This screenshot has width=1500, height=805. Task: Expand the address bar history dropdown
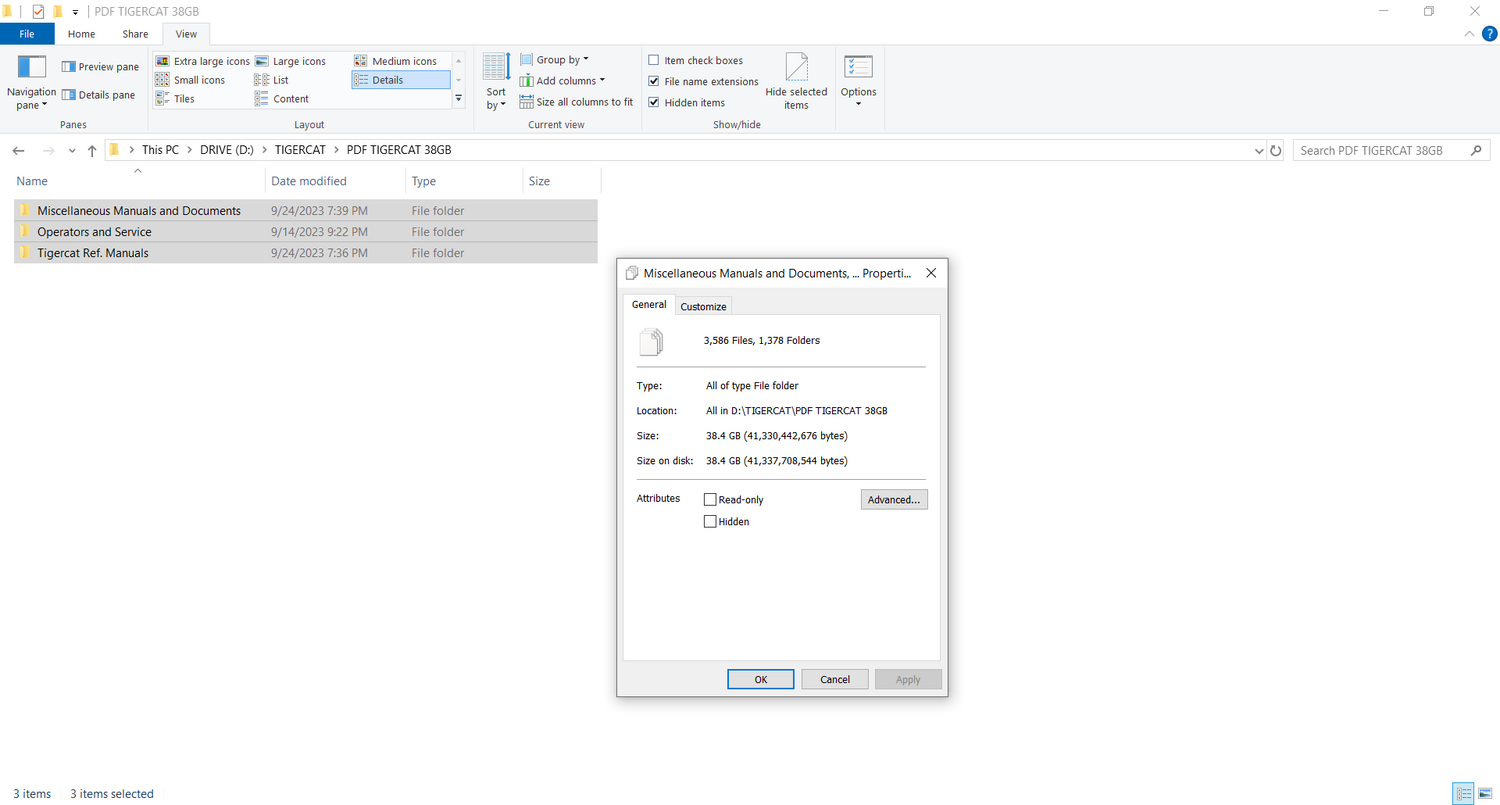click(x=1259, y=150)
